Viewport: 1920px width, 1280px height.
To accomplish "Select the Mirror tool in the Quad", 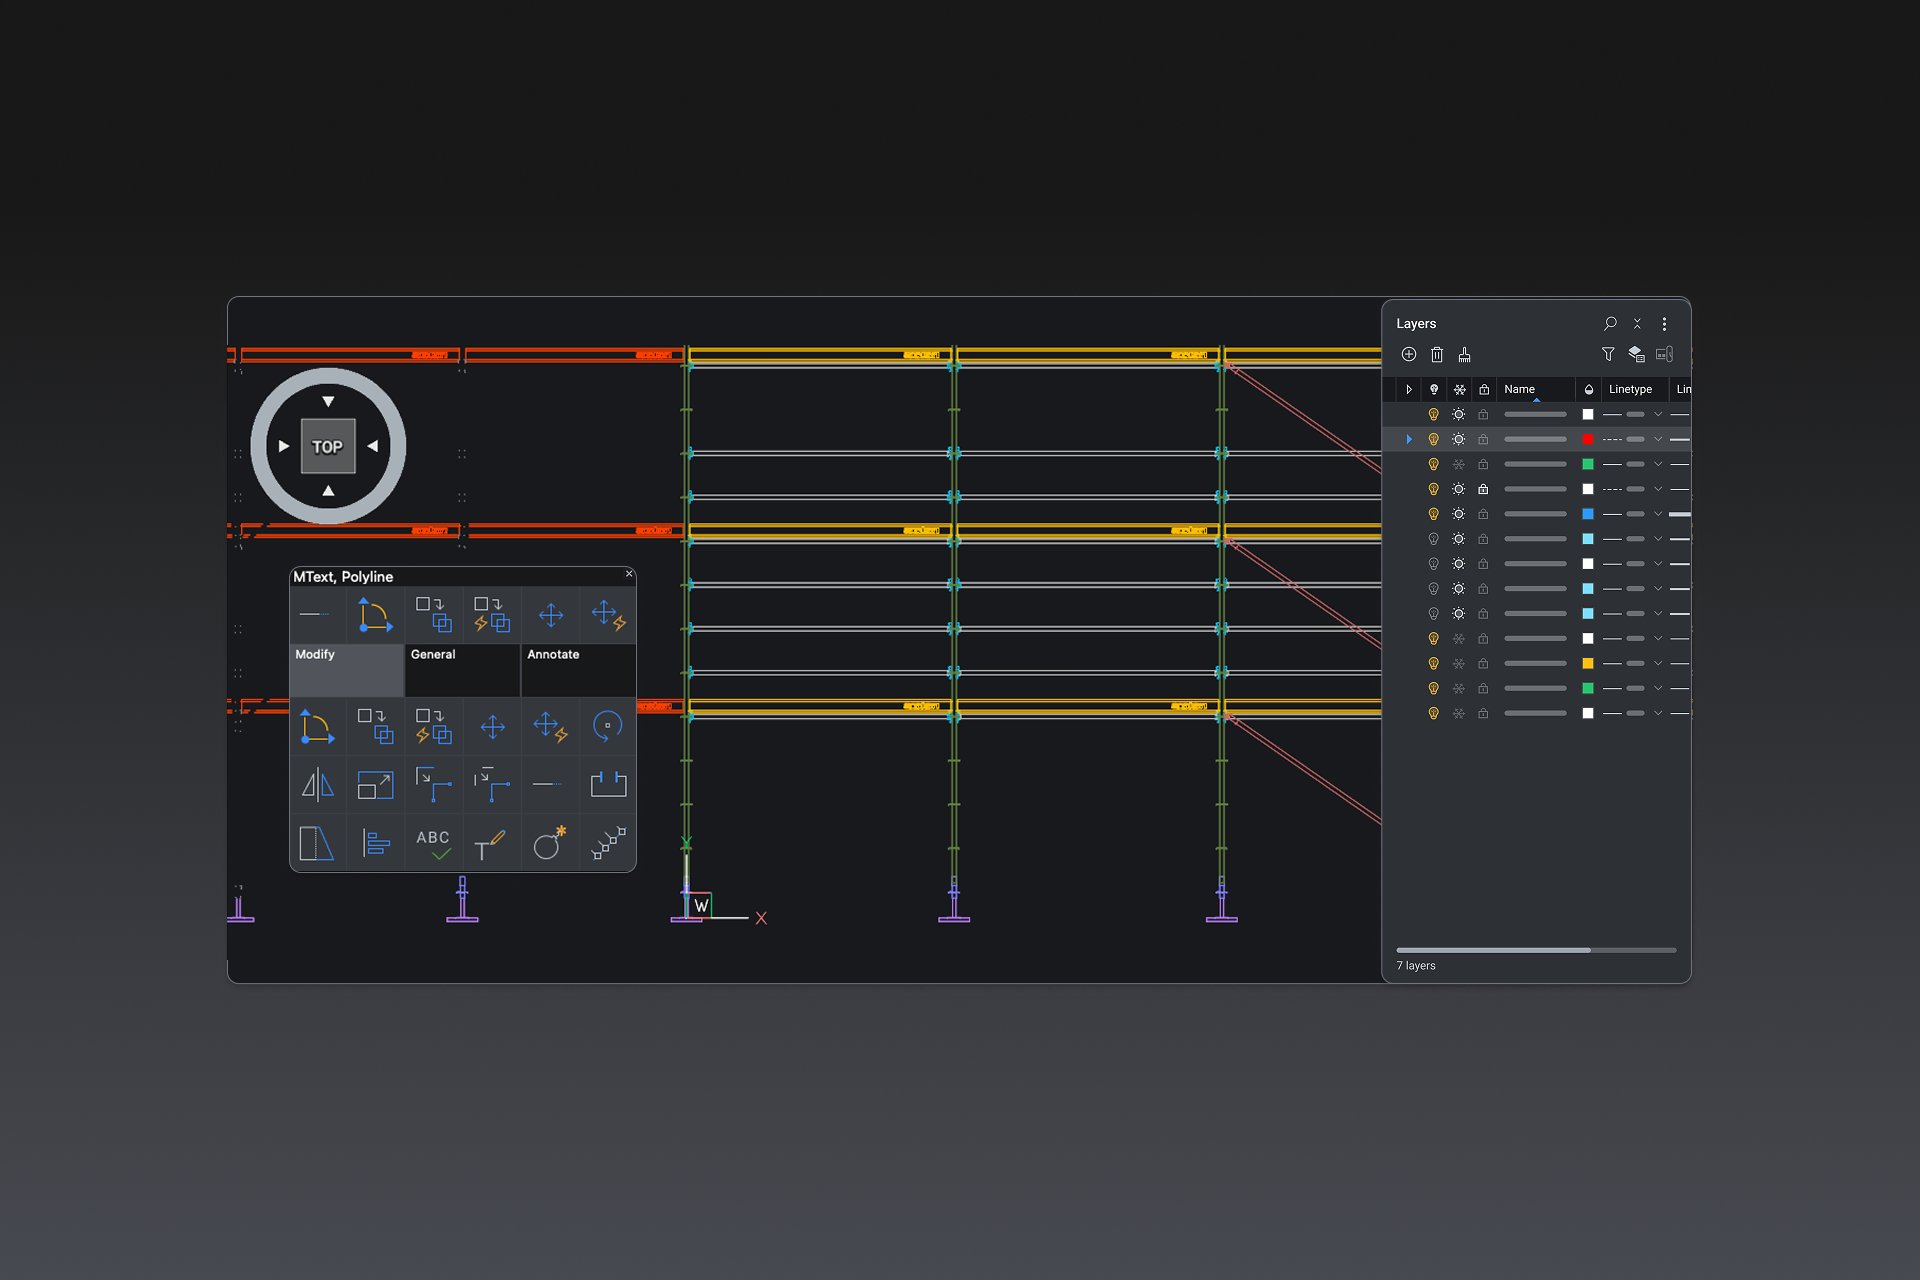I will coord(317,785).
